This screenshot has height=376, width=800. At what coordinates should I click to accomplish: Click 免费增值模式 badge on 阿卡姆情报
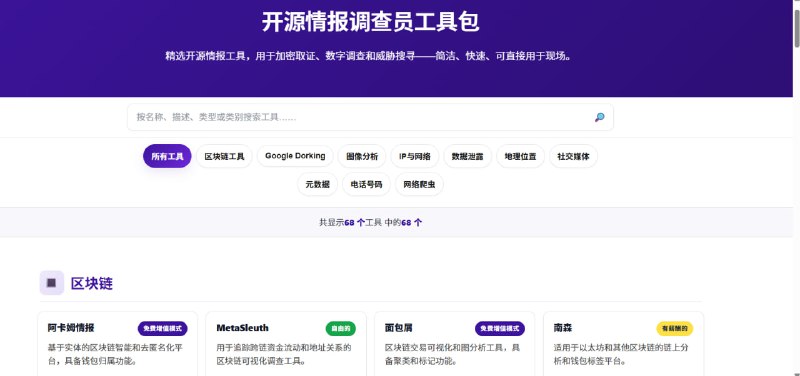pos(163,329)
